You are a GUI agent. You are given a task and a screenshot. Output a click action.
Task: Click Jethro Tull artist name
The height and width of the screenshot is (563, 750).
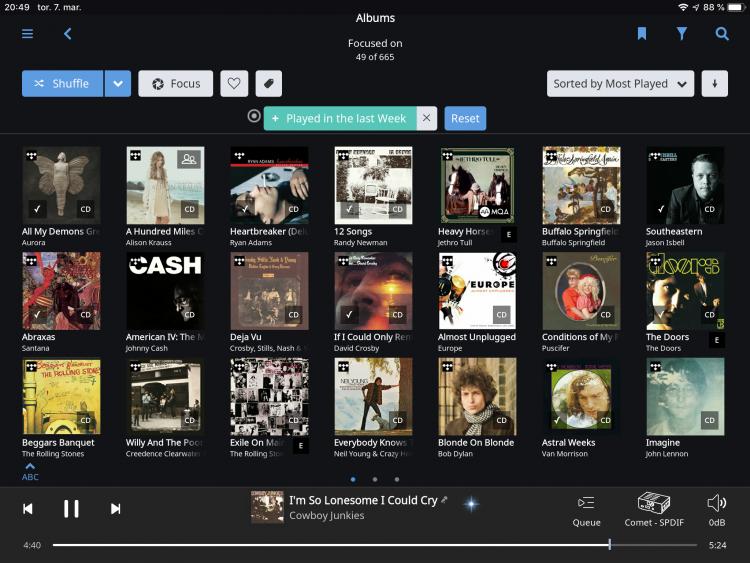pyautogui.click(x=455, y=243)
